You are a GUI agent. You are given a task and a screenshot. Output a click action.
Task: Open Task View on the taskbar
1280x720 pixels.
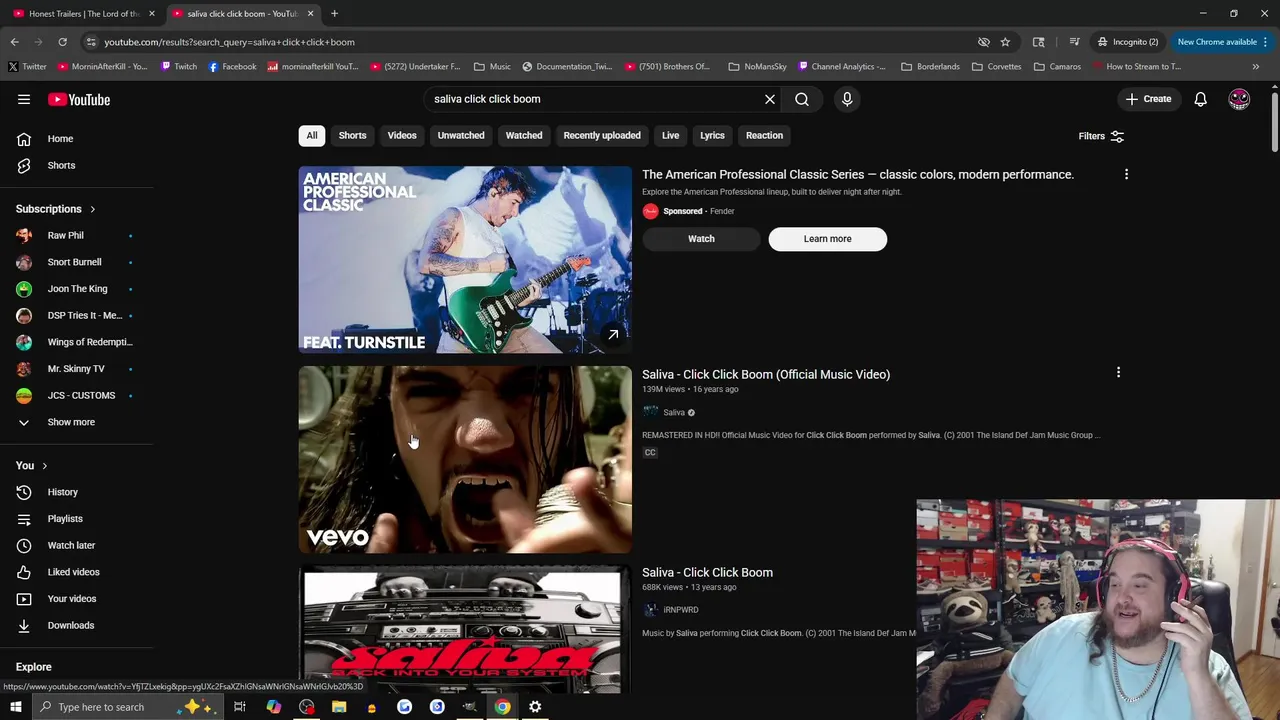240,707
